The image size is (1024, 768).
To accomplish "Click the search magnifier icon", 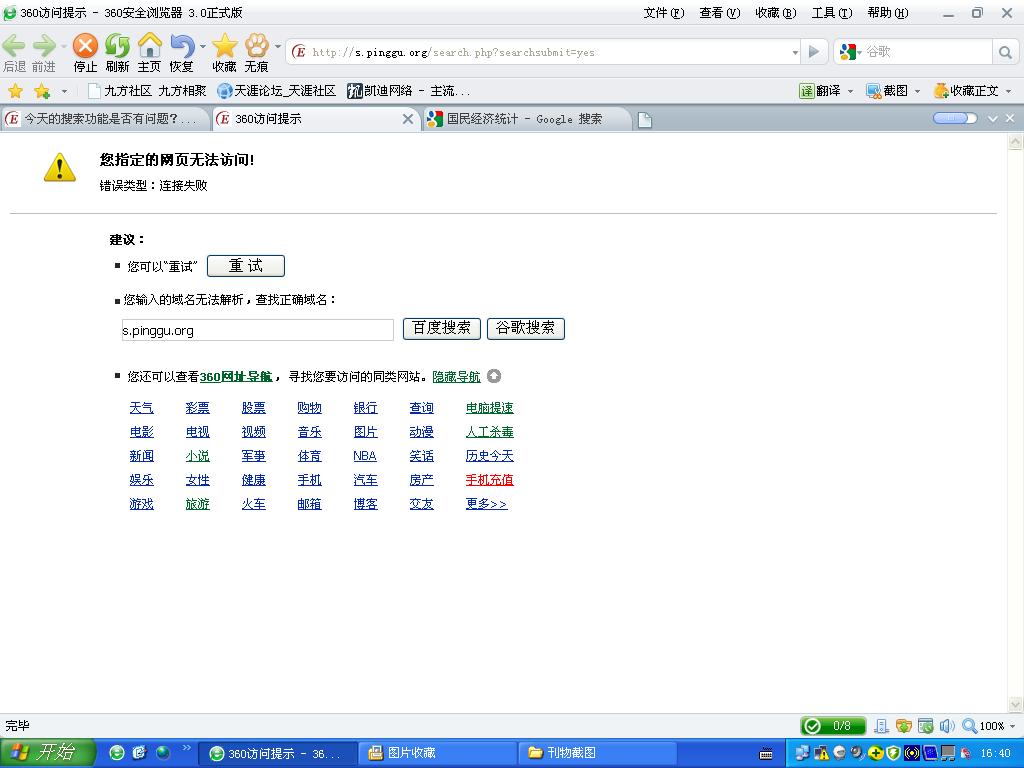I will 1005,52.
